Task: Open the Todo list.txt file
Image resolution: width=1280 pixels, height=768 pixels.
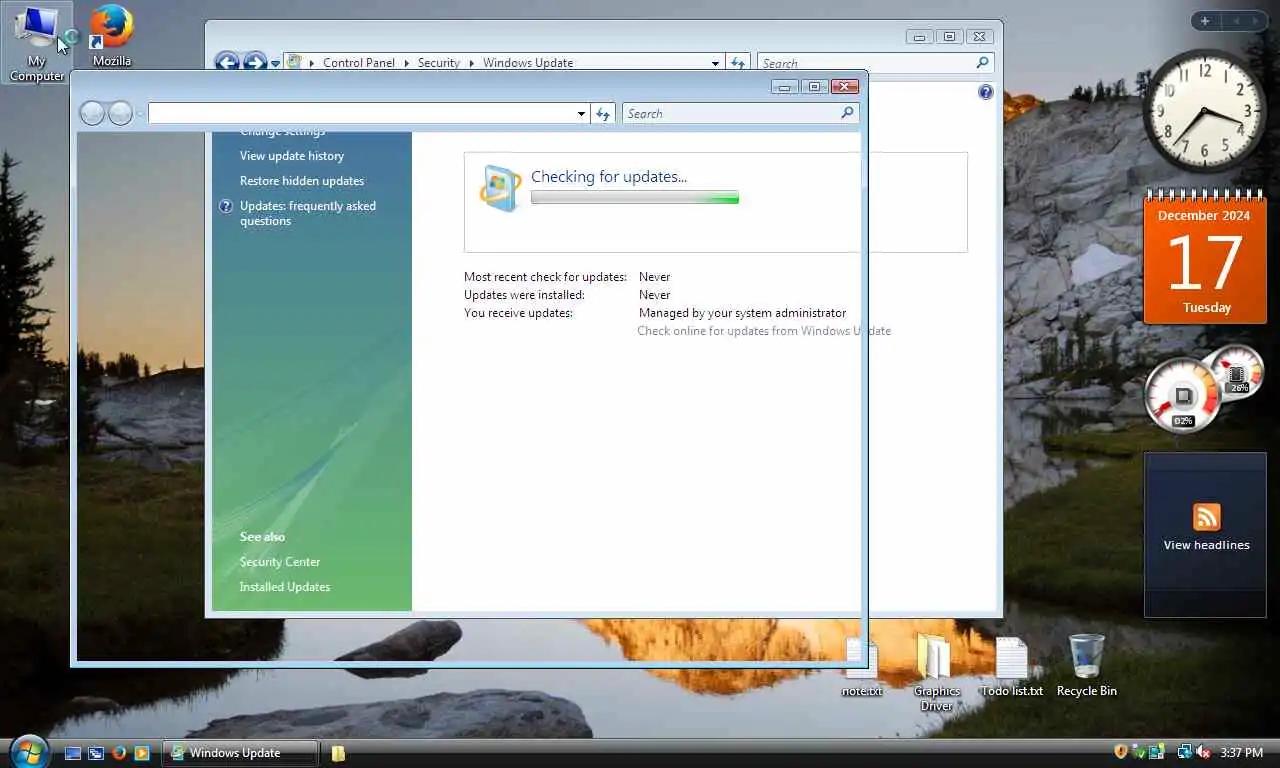Action: (x=1012, y=668)
